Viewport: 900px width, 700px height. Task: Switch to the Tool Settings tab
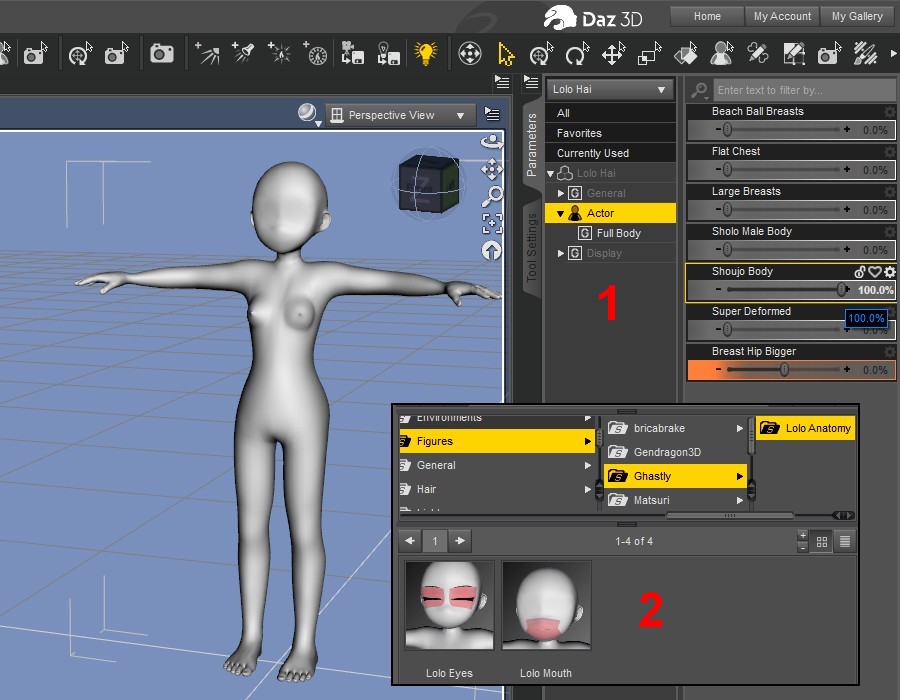(x=532, y=248)
